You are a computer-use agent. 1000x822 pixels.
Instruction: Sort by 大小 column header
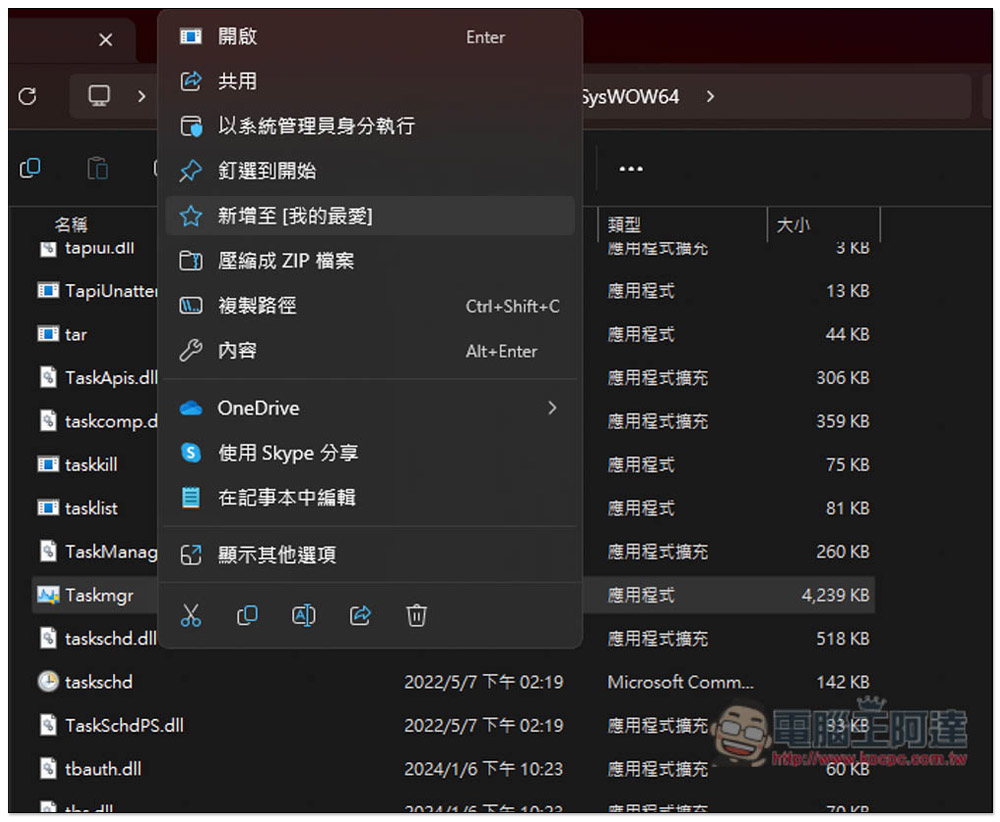pyautogui.click(x=793, y=224)
